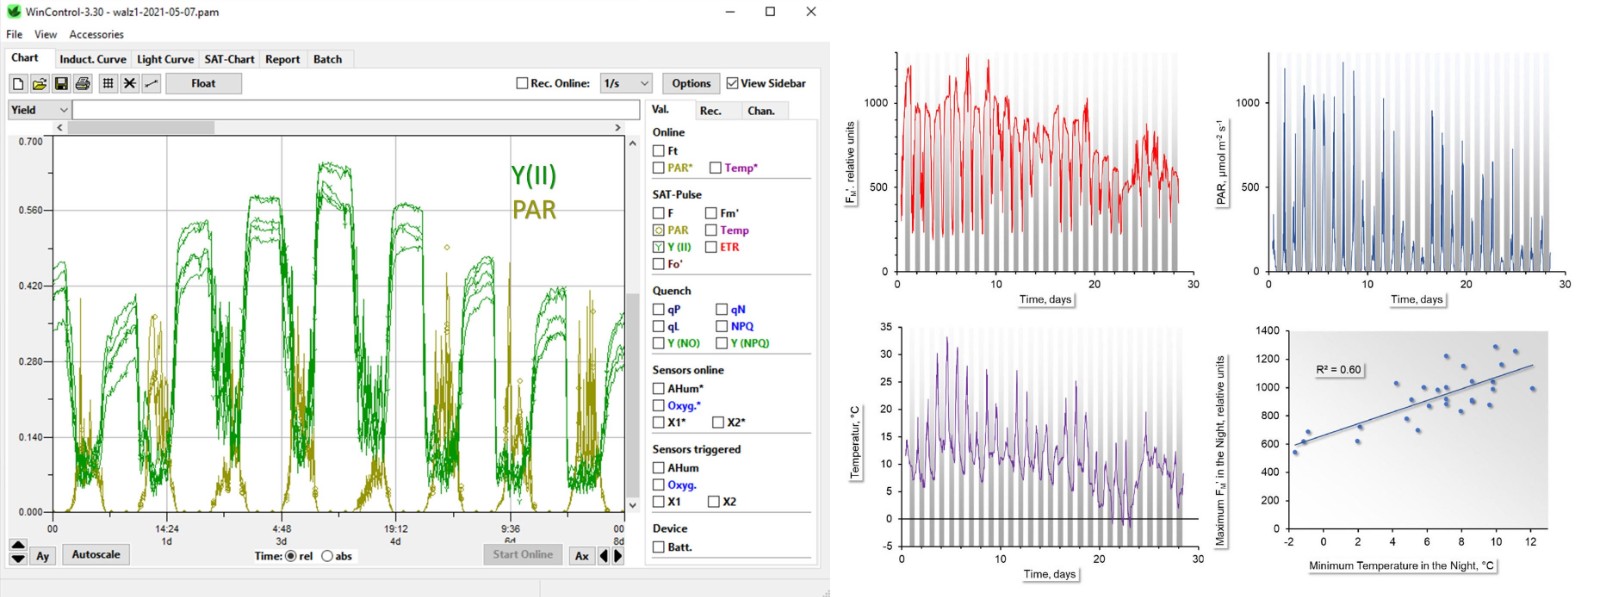Expand the 1/s recording rate dropdown
Viewport: 1600px width, 597px height.
click(626, 83)
